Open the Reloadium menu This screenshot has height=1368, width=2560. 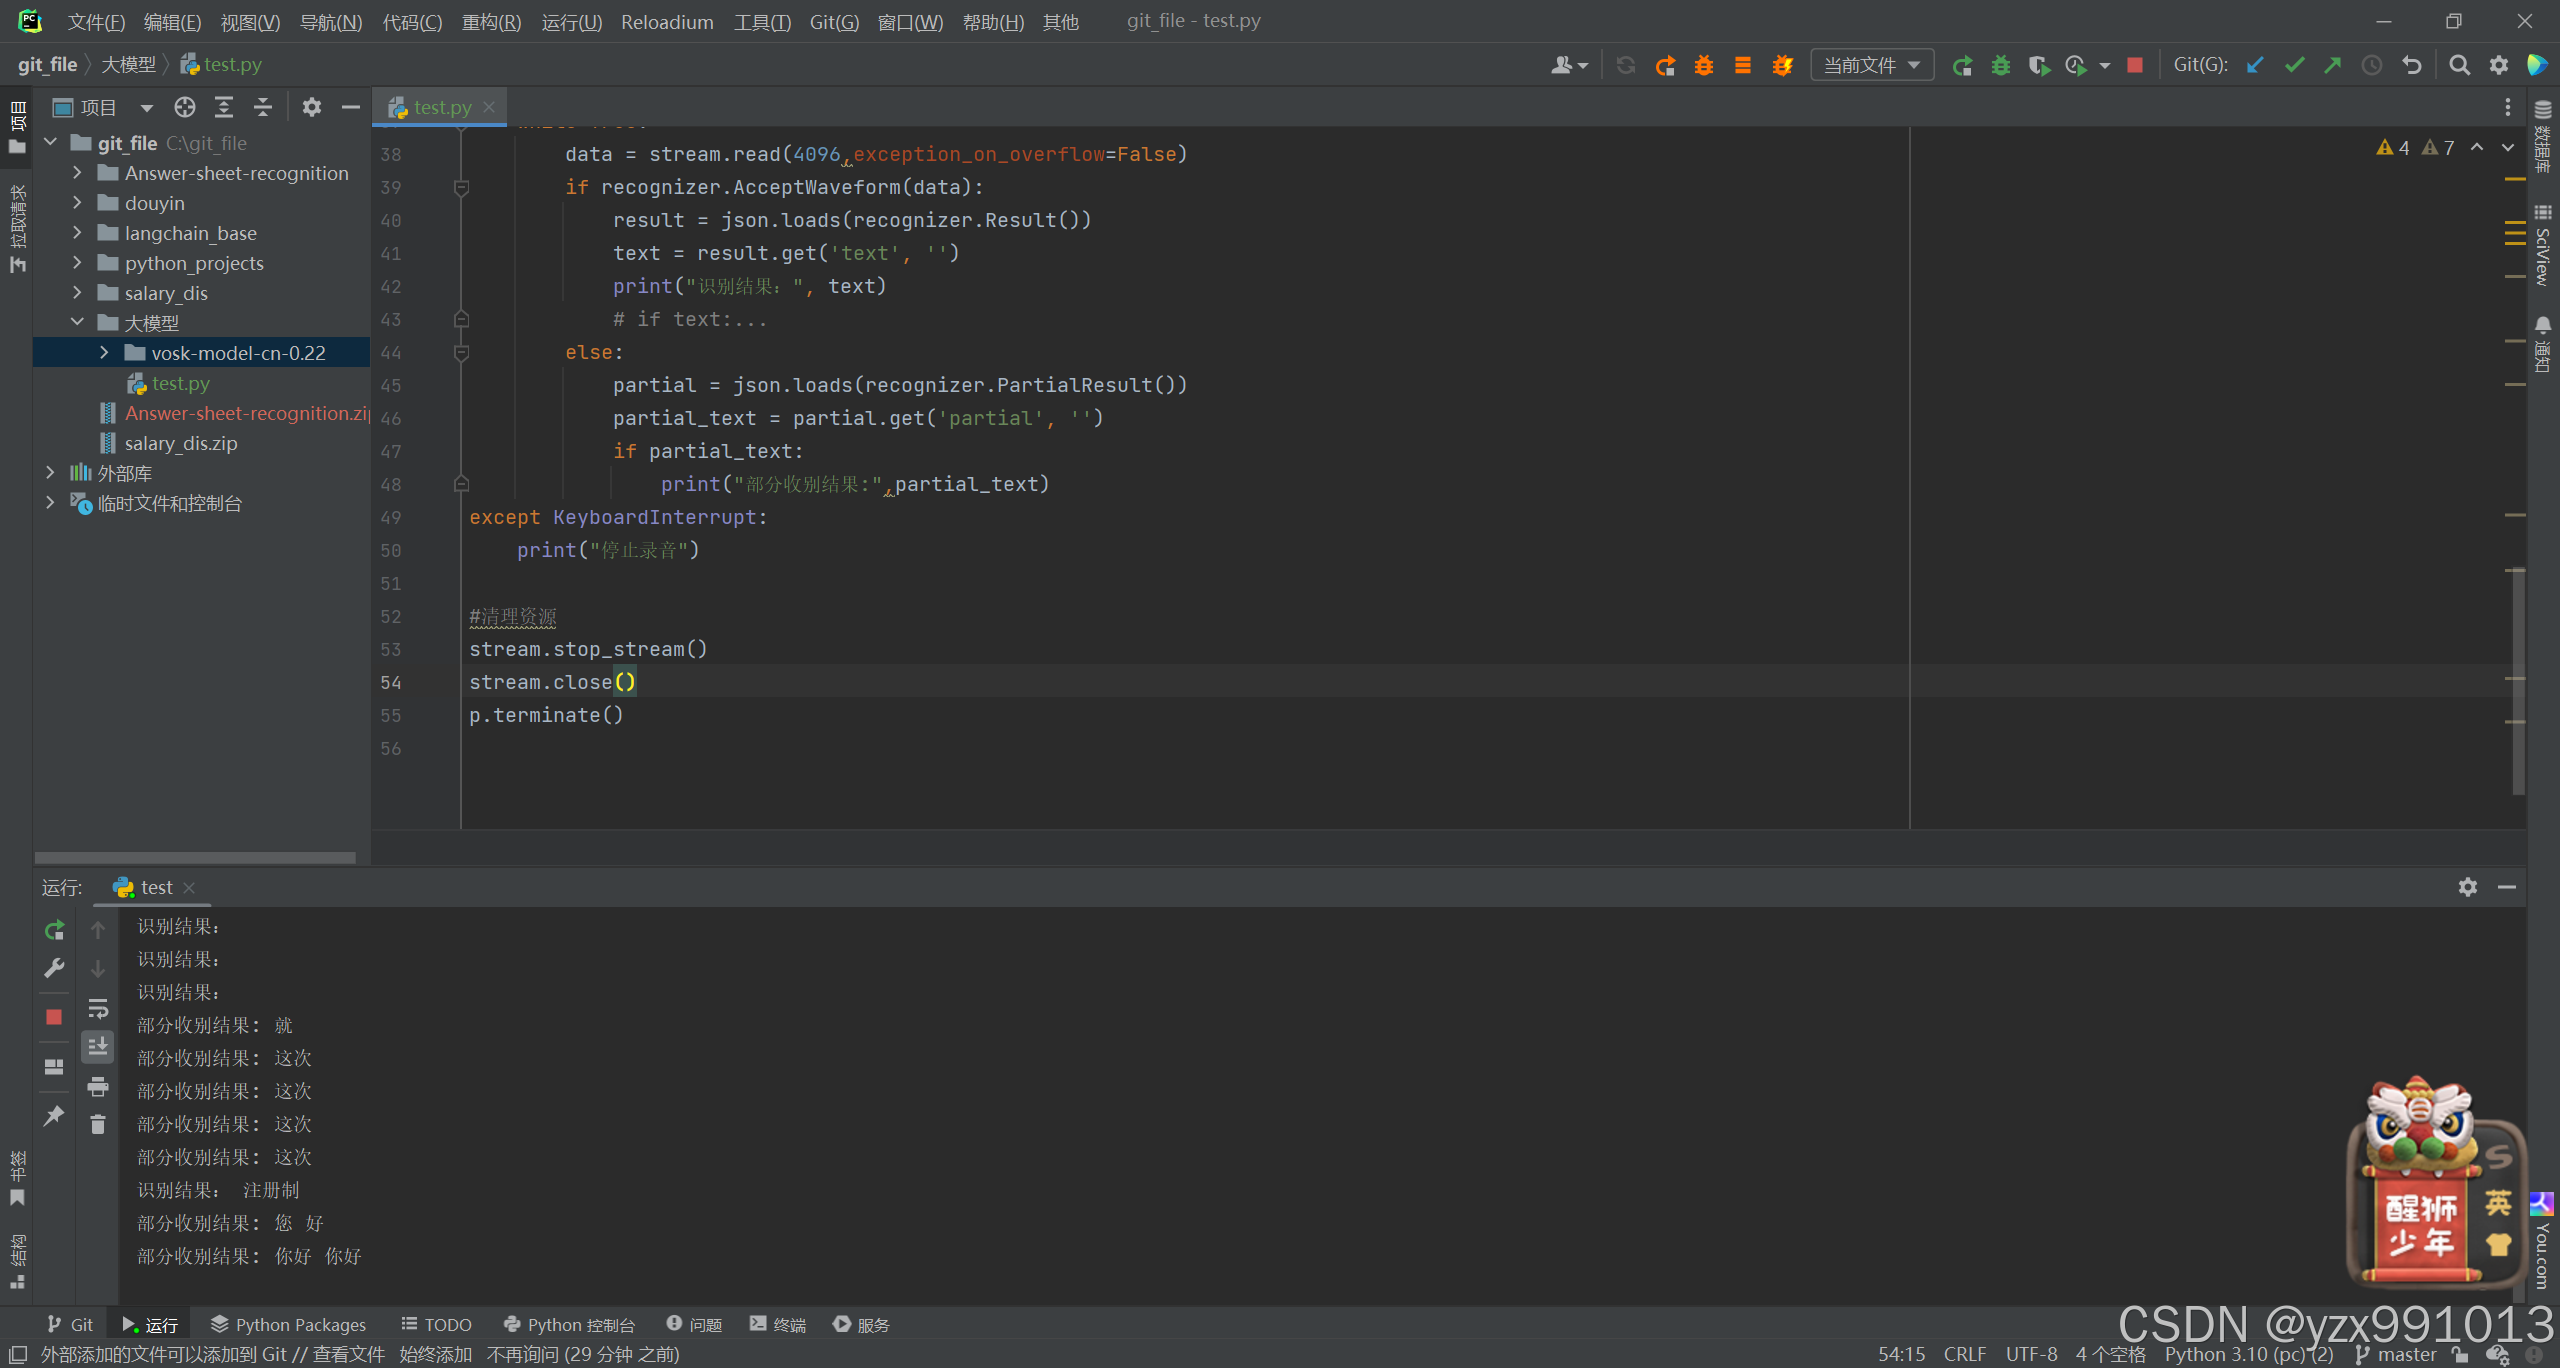coord(667,21)
